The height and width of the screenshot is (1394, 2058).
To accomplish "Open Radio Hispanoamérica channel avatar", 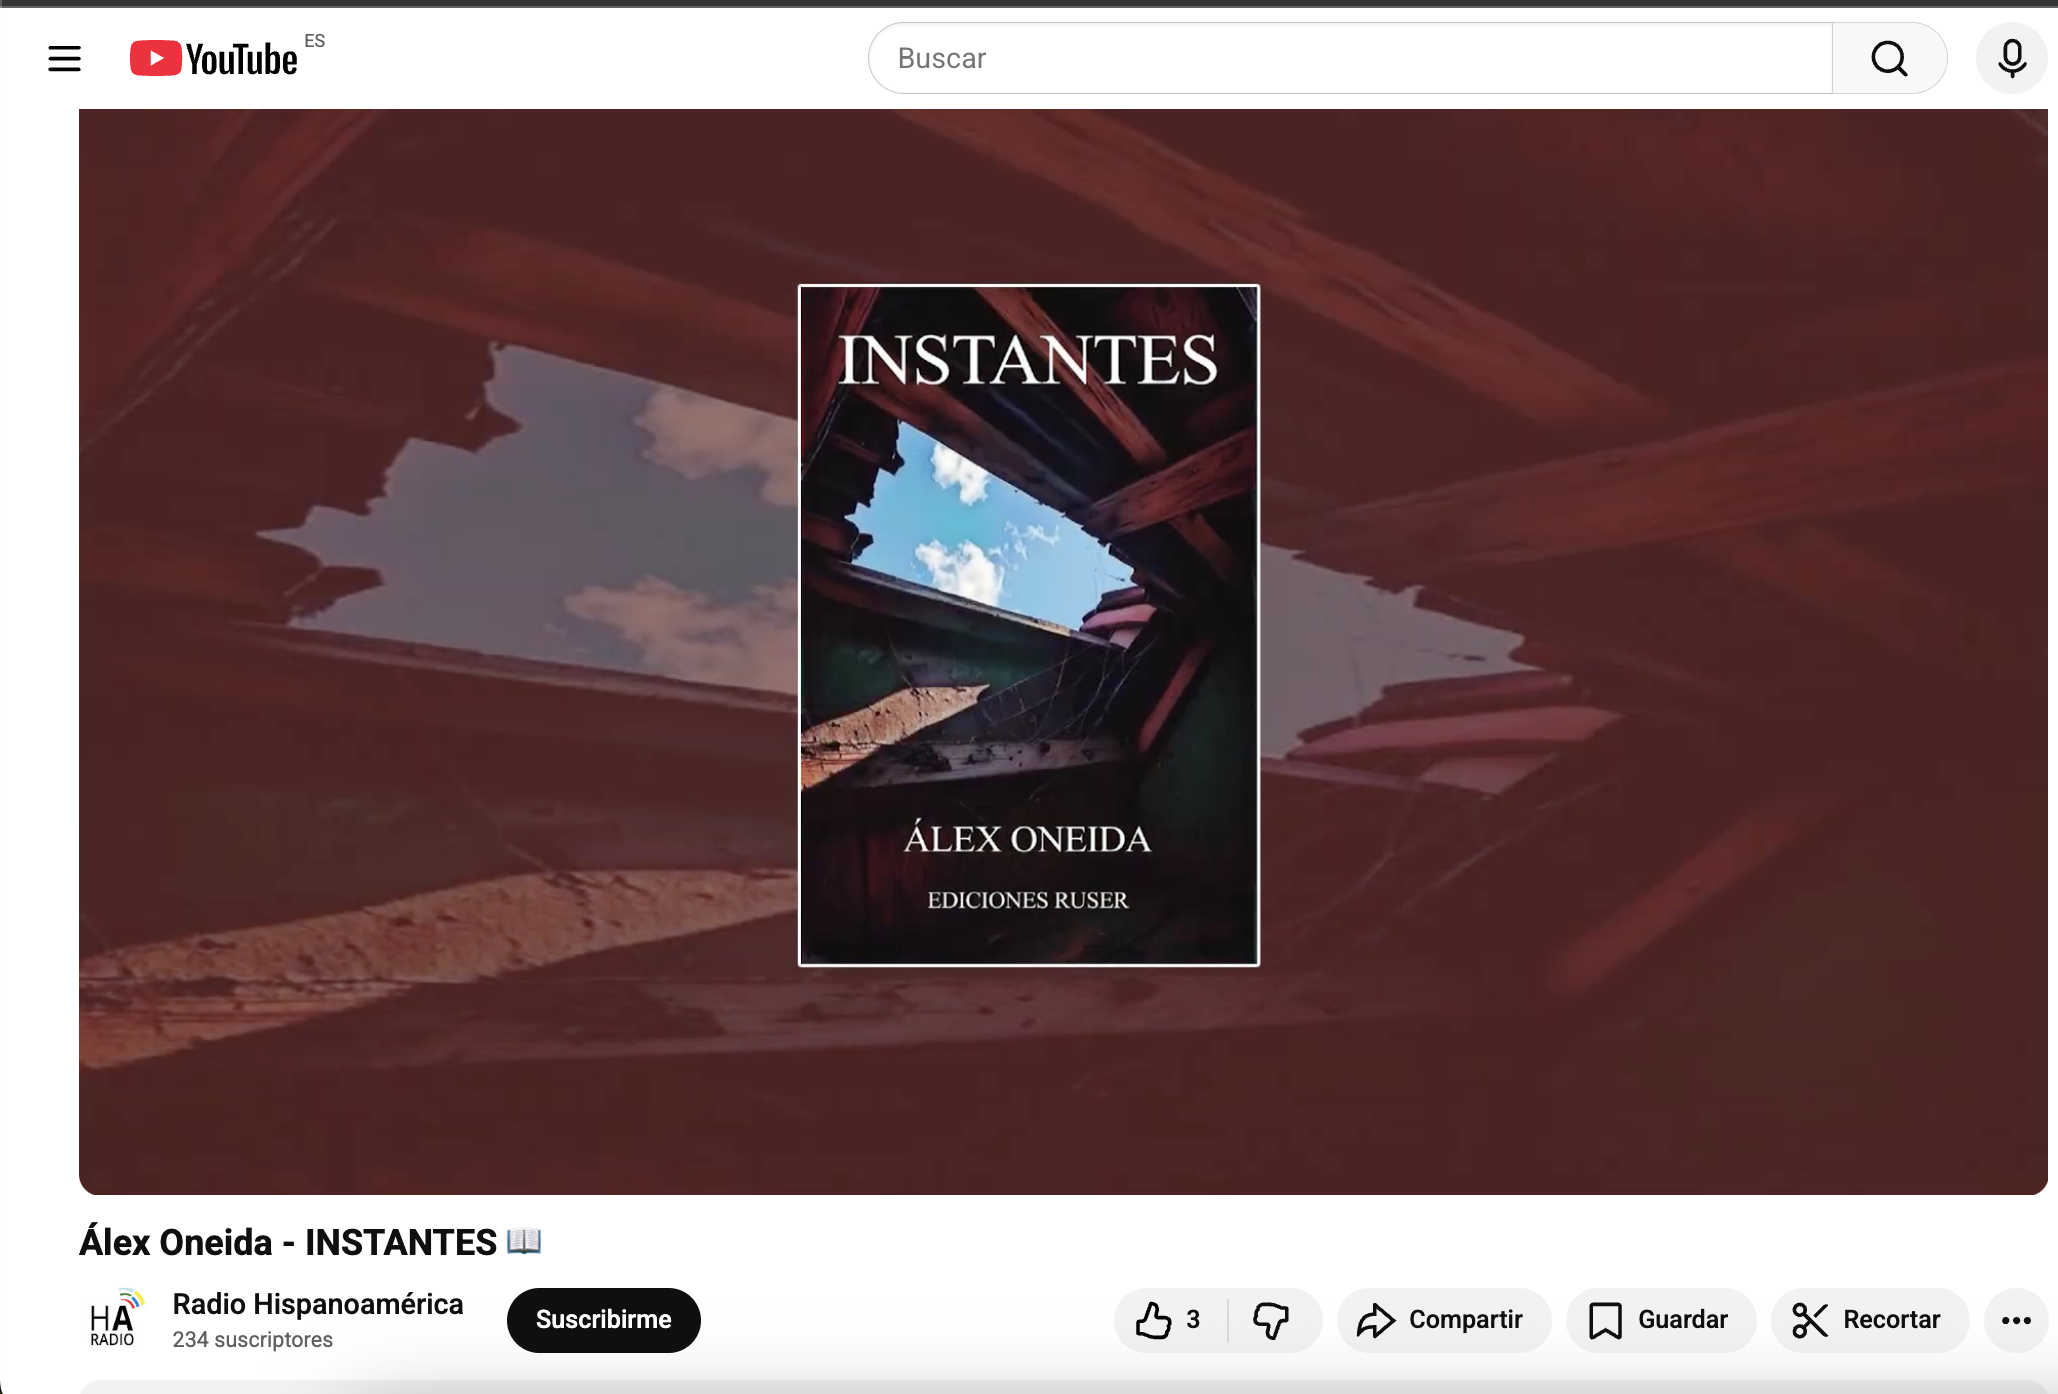I will coord(114,1320).
